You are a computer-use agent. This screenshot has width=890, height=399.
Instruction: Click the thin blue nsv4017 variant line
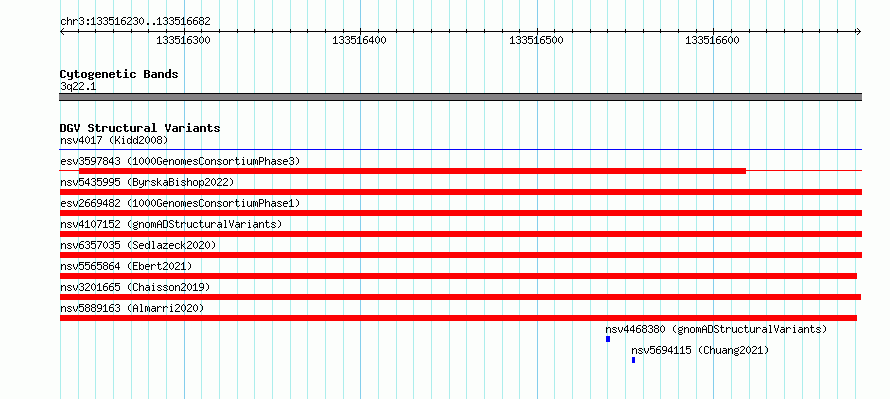[x=461, y=150]
